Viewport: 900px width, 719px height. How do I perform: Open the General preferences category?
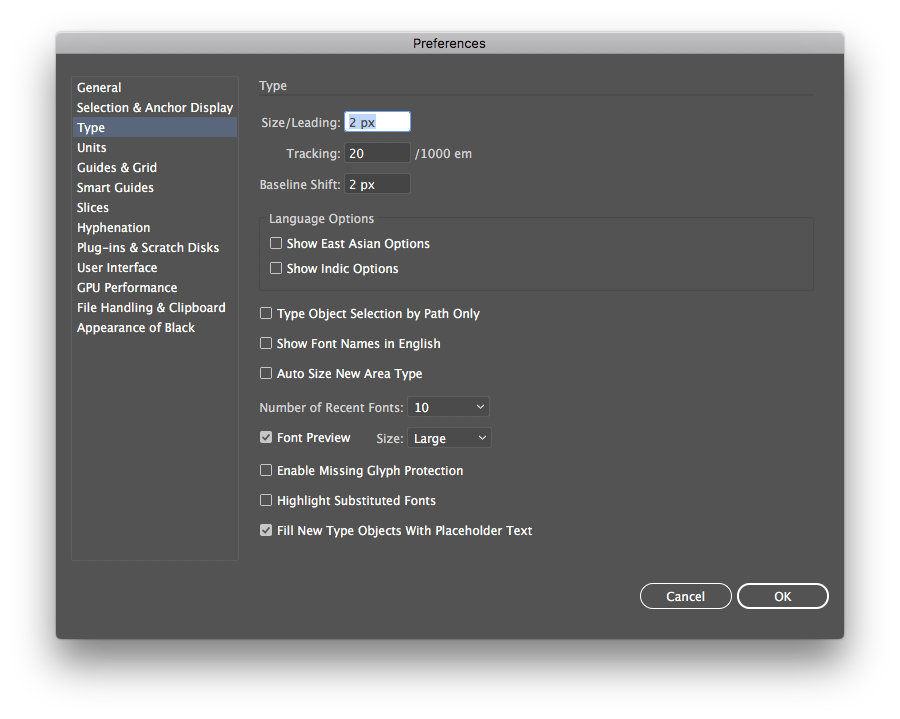[x=99, y=88]
